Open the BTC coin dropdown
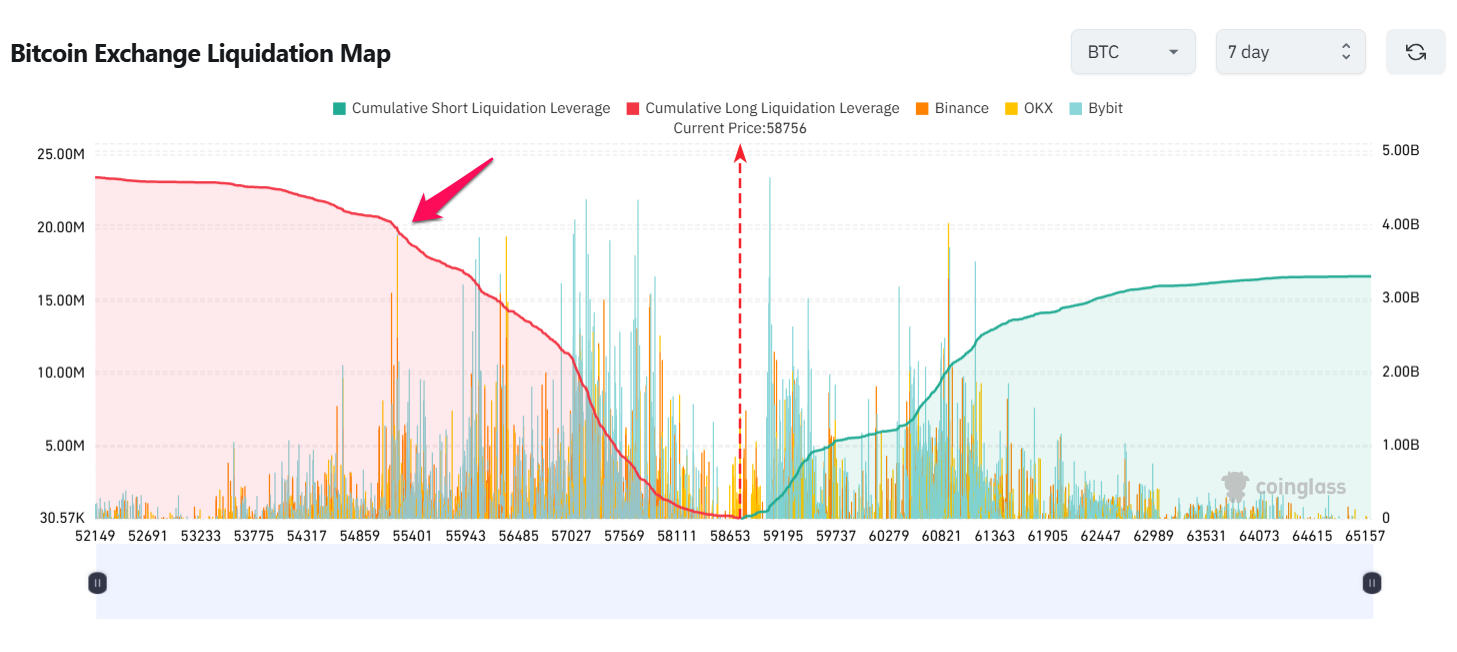Screen dimensions: 1457x652 point(1133,52)
